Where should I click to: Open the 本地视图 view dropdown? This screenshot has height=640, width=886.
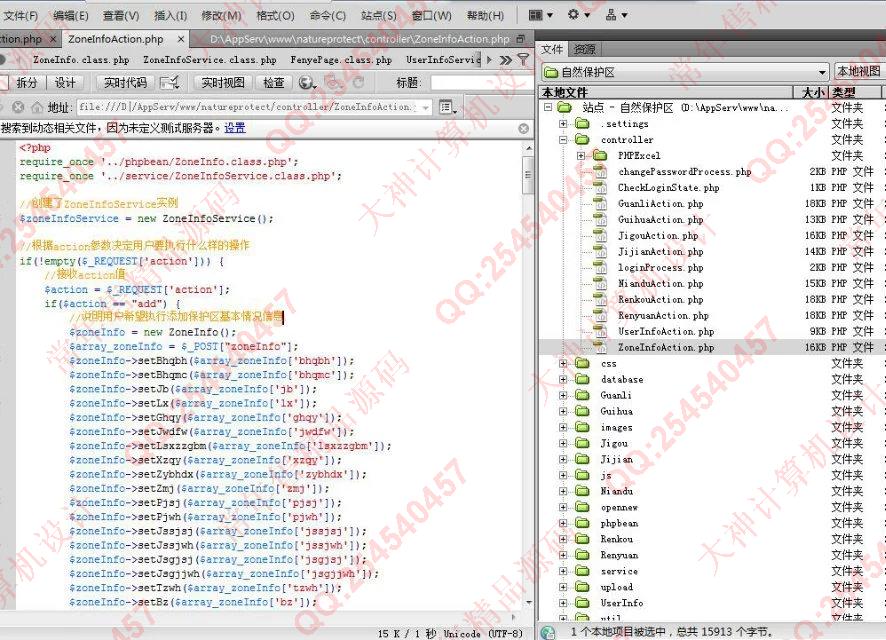(859, 71)
